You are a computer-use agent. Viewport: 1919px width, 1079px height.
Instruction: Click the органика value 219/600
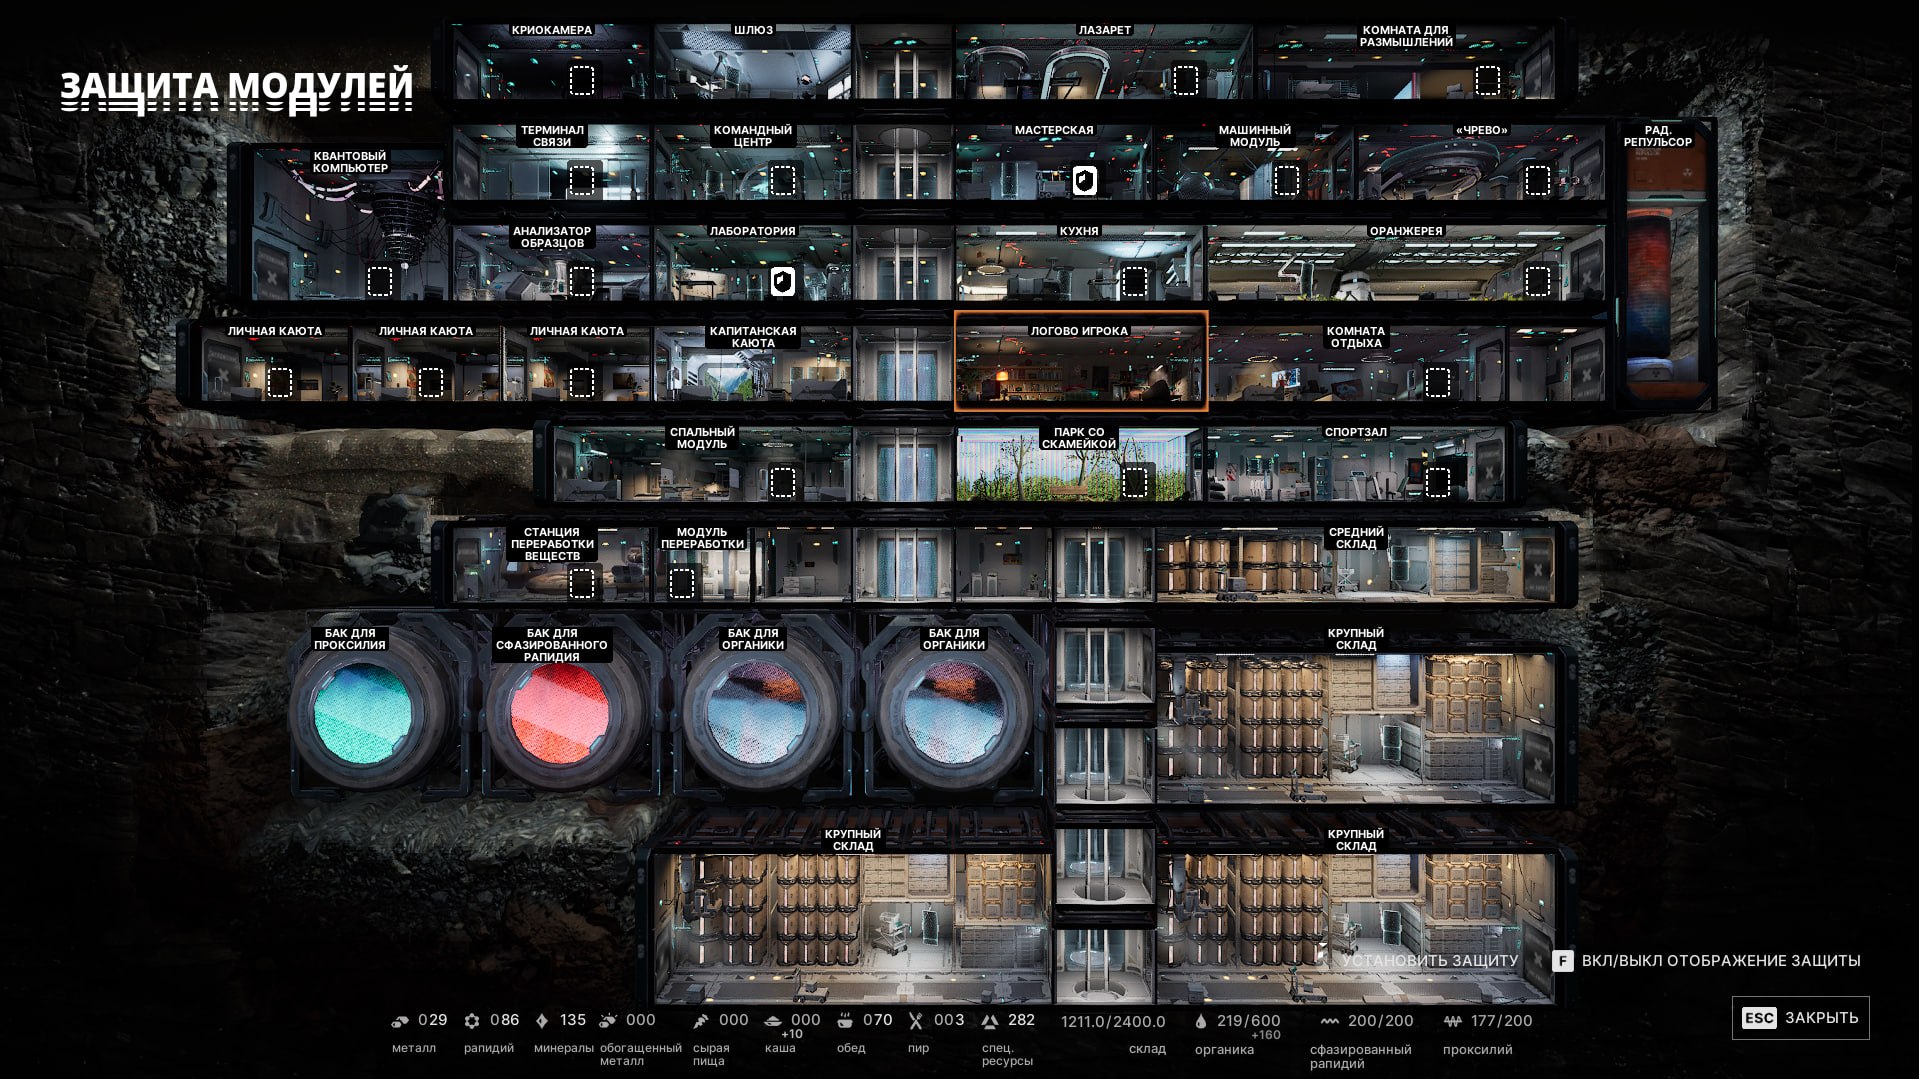(1249, 1021)
